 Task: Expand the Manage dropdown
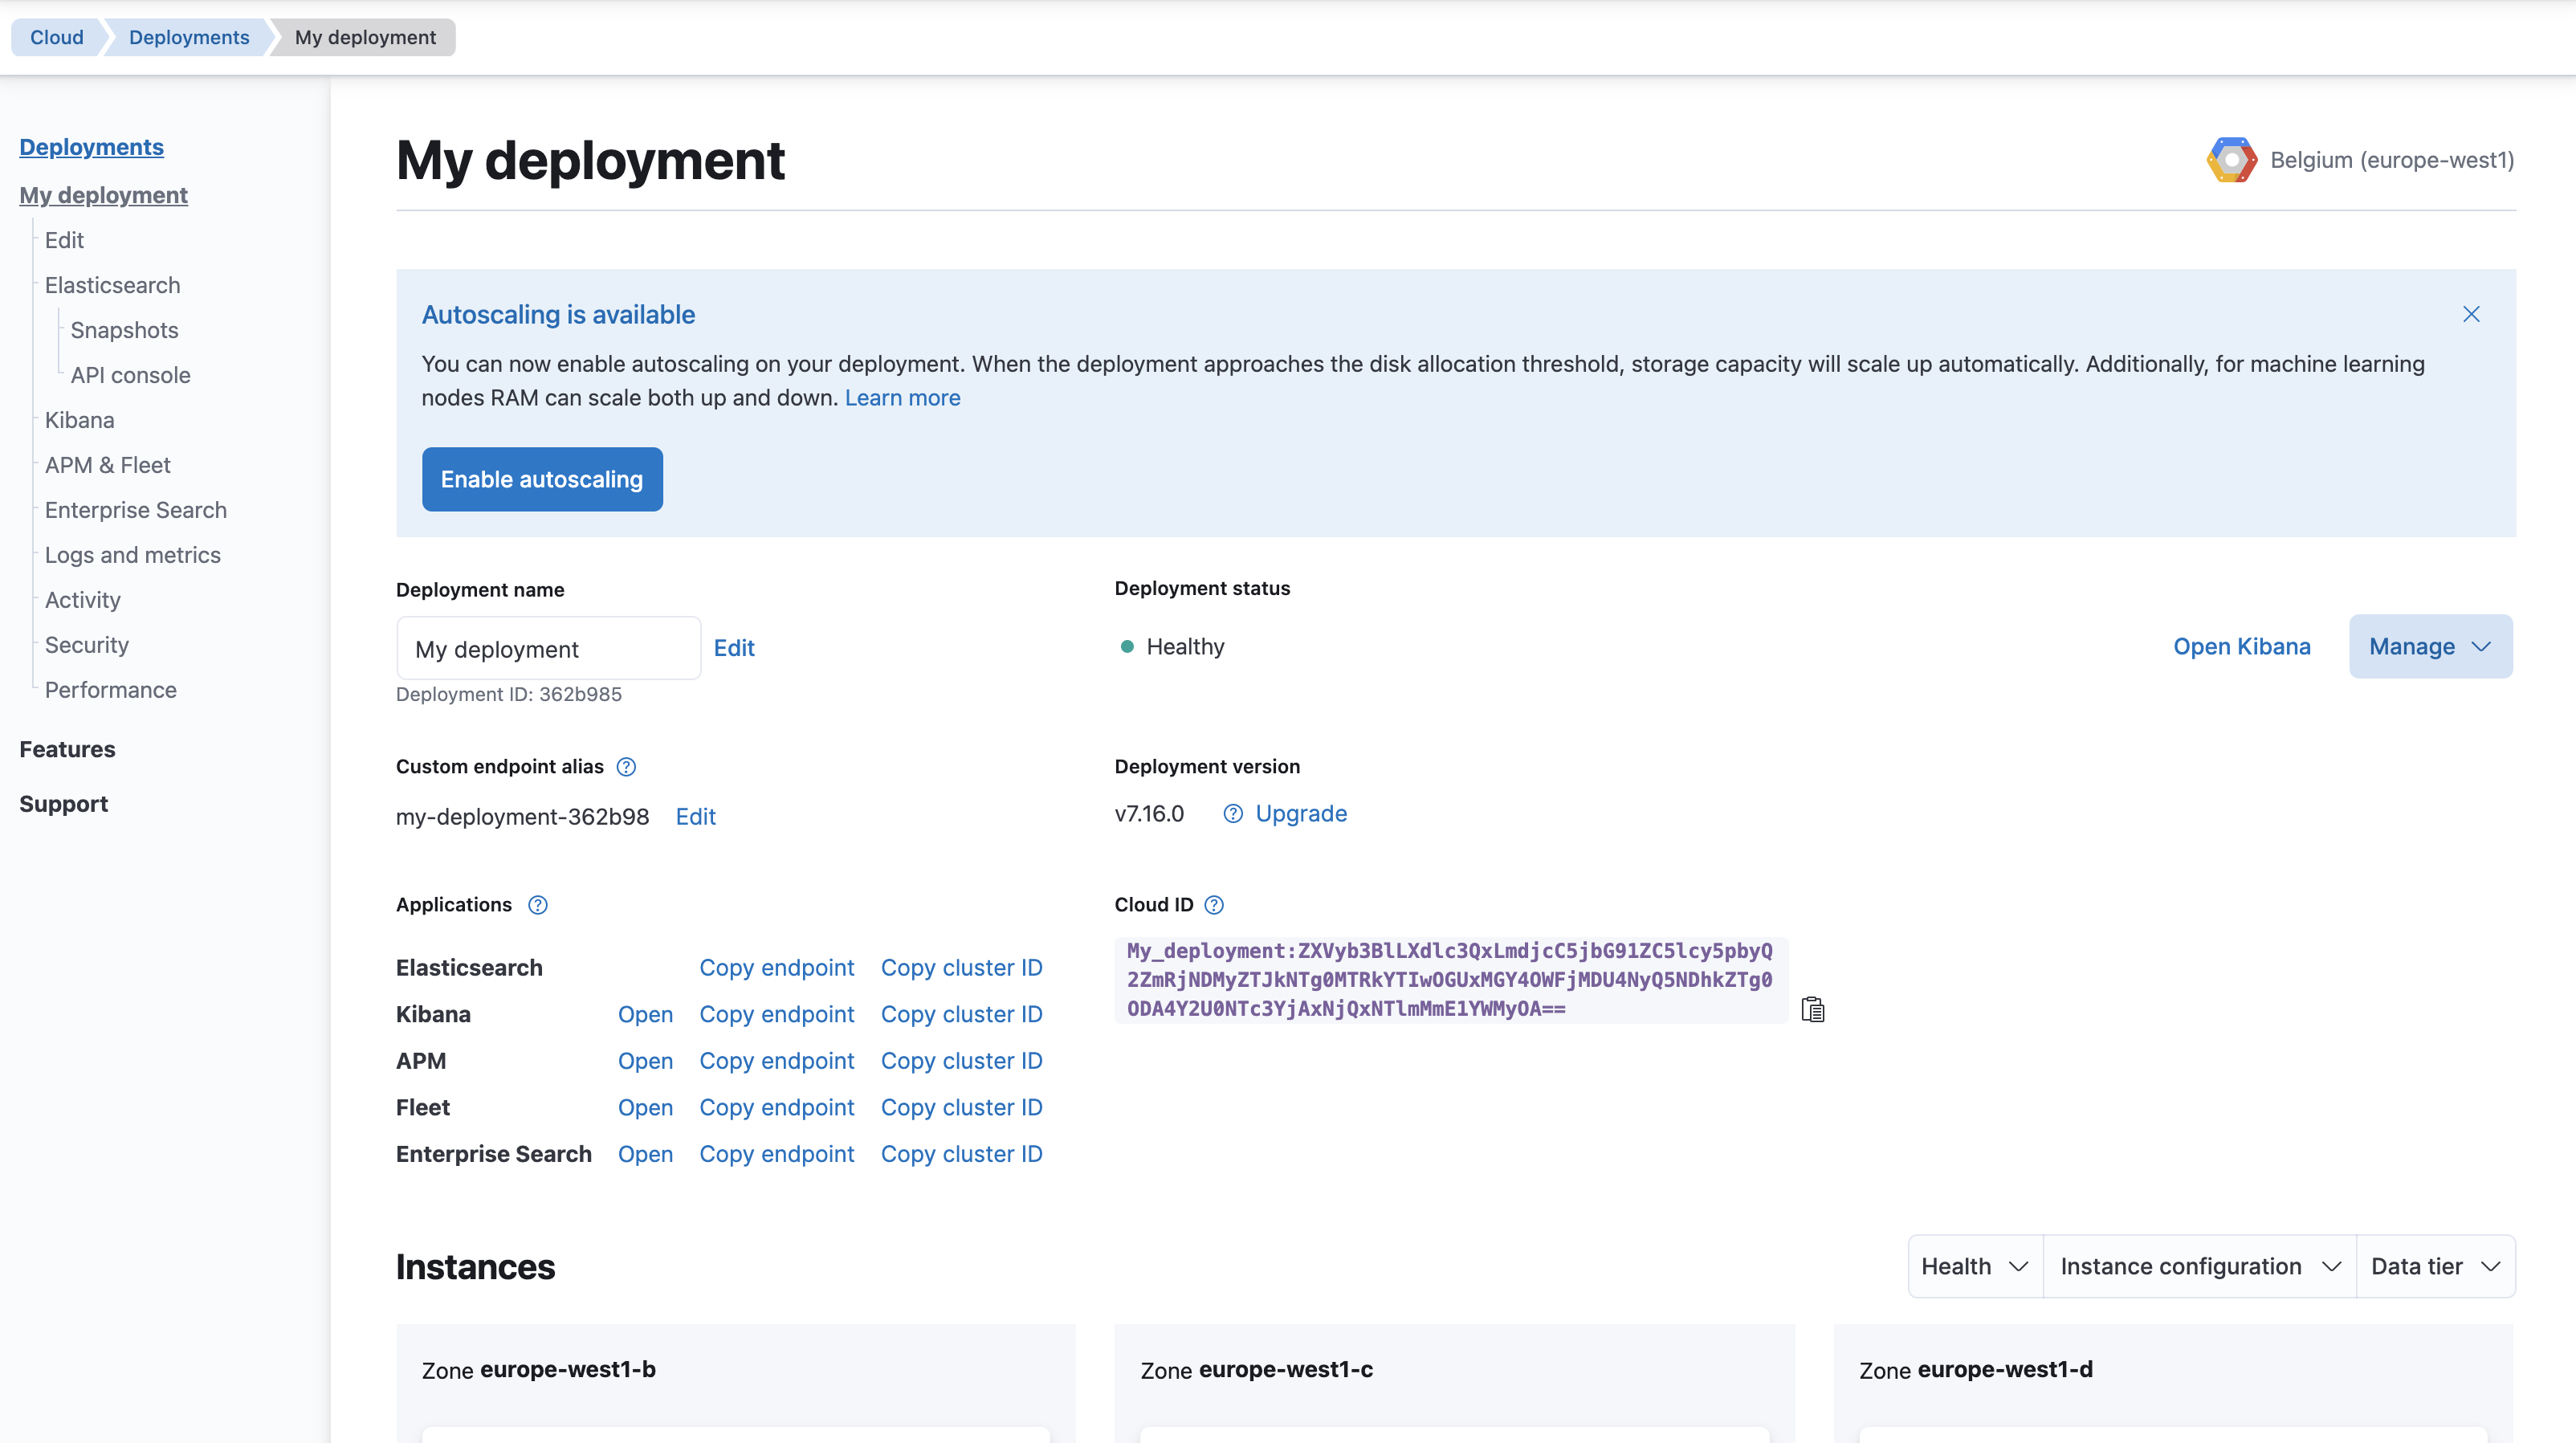pos(2430,647)
